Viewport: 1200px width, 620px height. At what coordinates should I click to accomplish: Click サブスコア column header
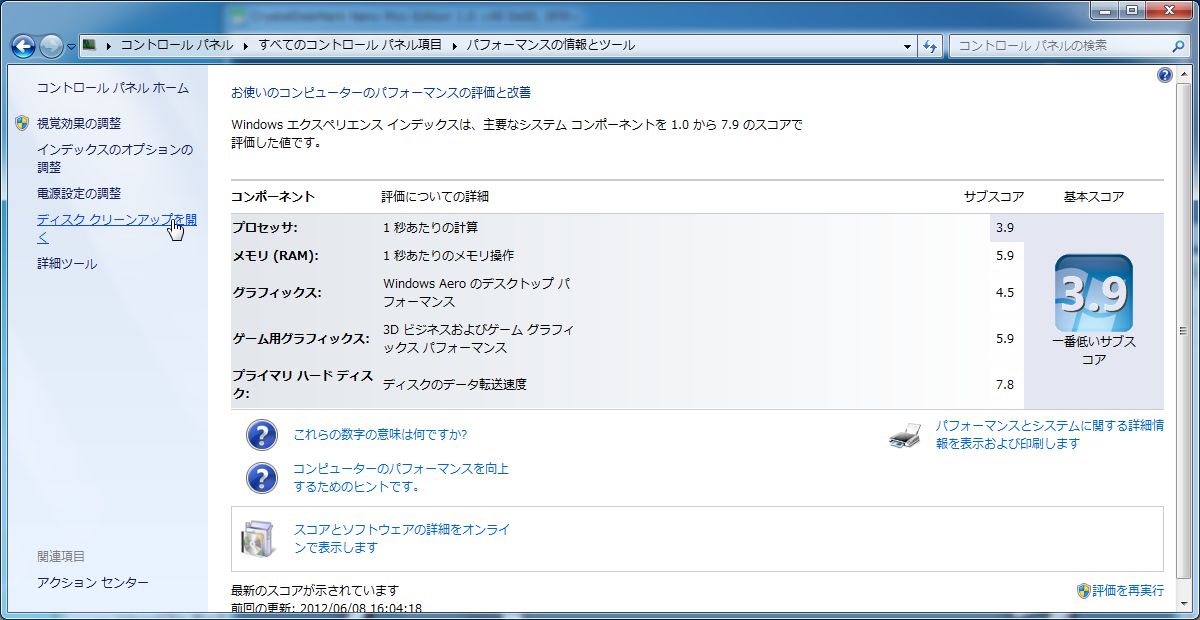993,197
